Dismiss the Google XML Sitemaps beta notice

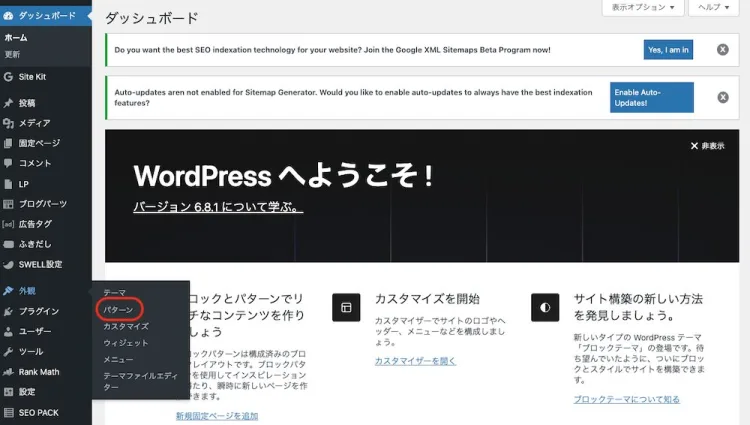(x=723, y=50)
